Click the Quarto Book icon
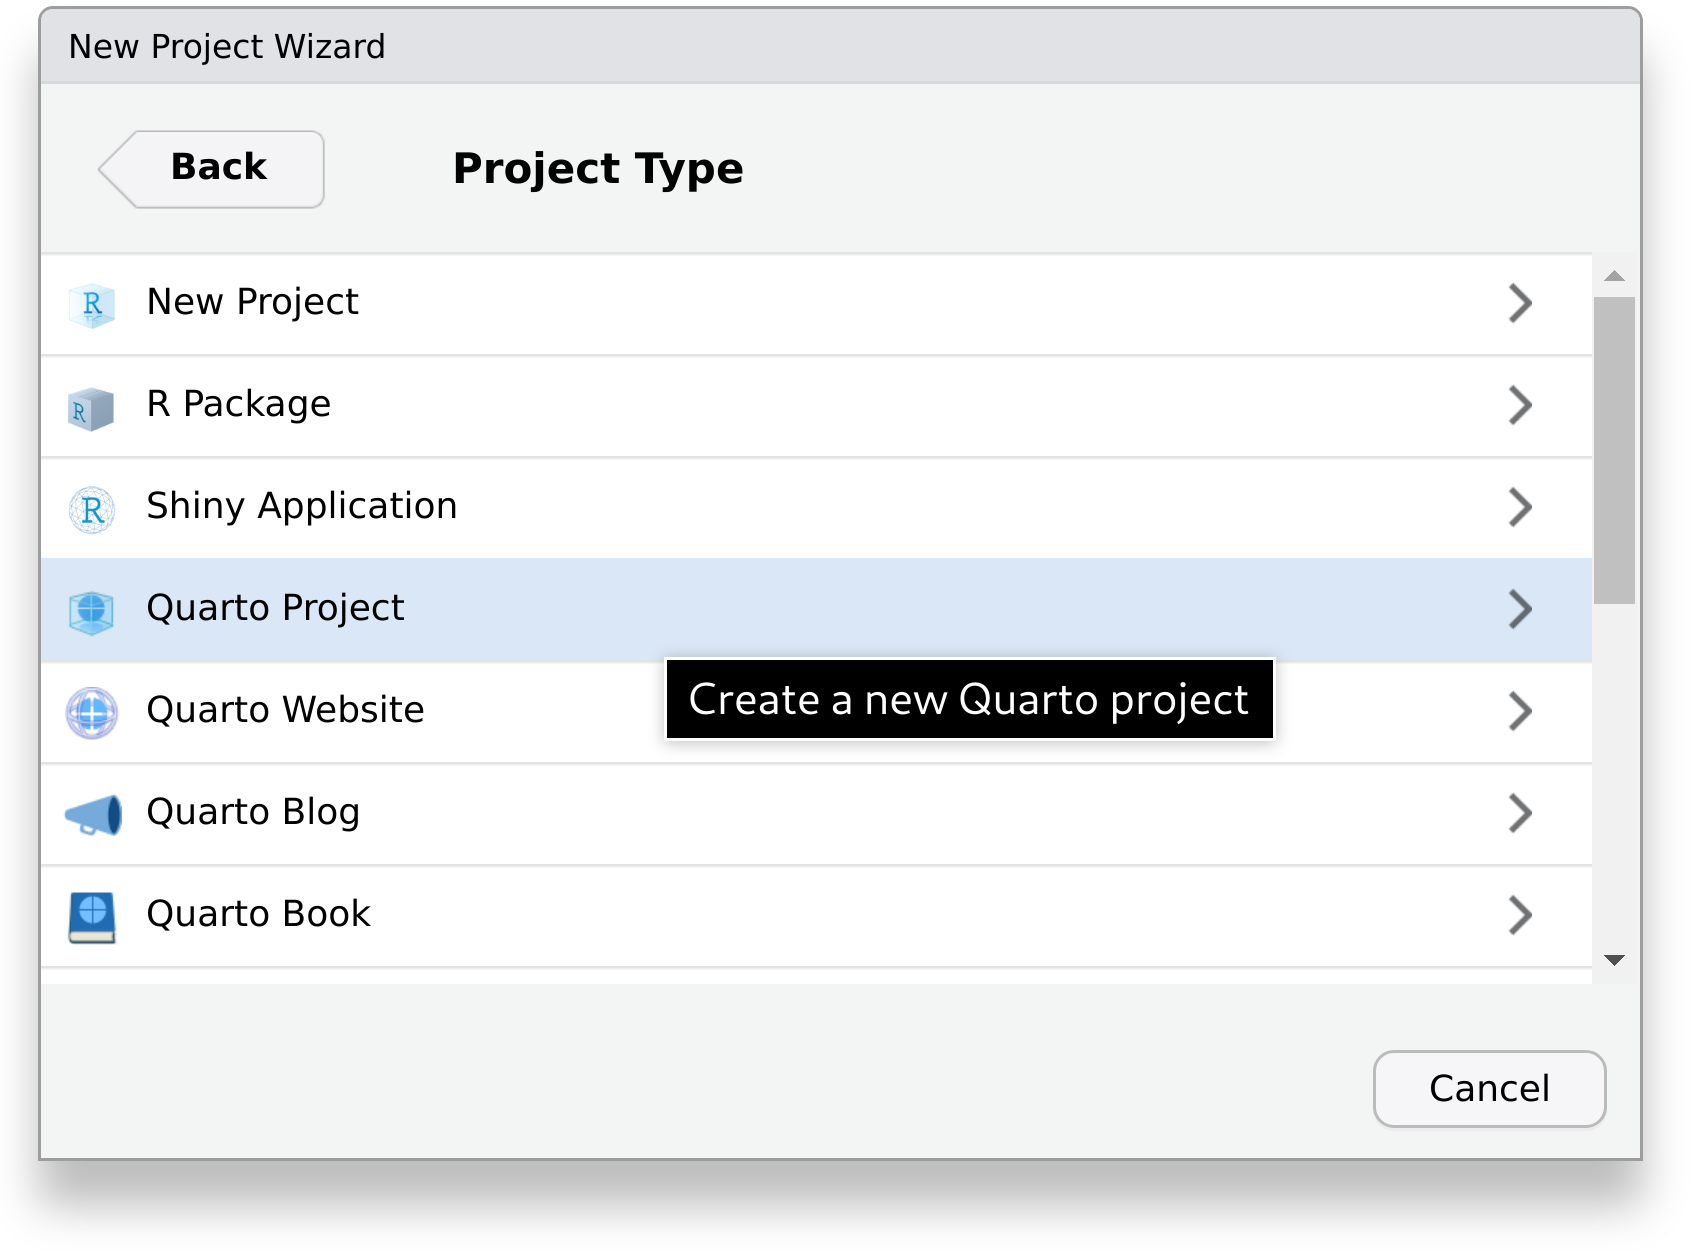This screenshot has height=1250, width=1698. [92, 917]
